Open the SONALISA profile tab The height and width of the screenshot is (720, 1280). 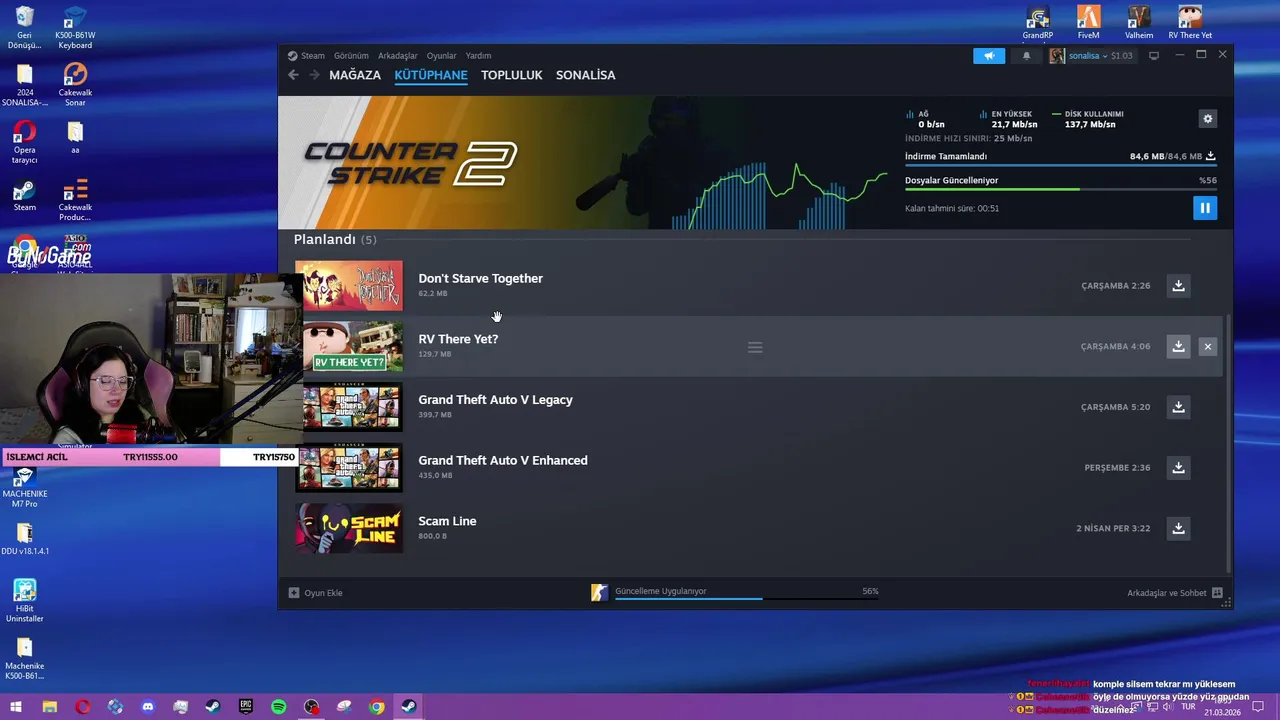[x=585, y=75]
